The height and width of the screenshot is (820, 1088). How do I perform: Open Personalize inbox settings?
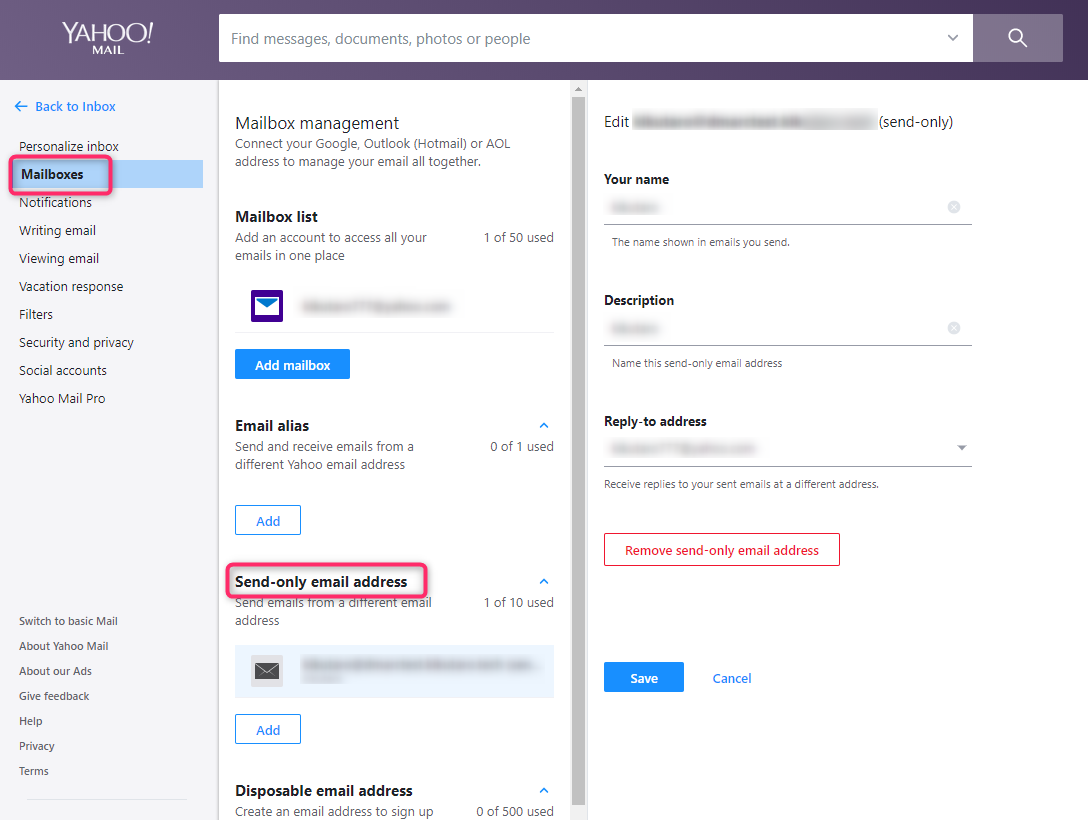(x=69, y=146)
